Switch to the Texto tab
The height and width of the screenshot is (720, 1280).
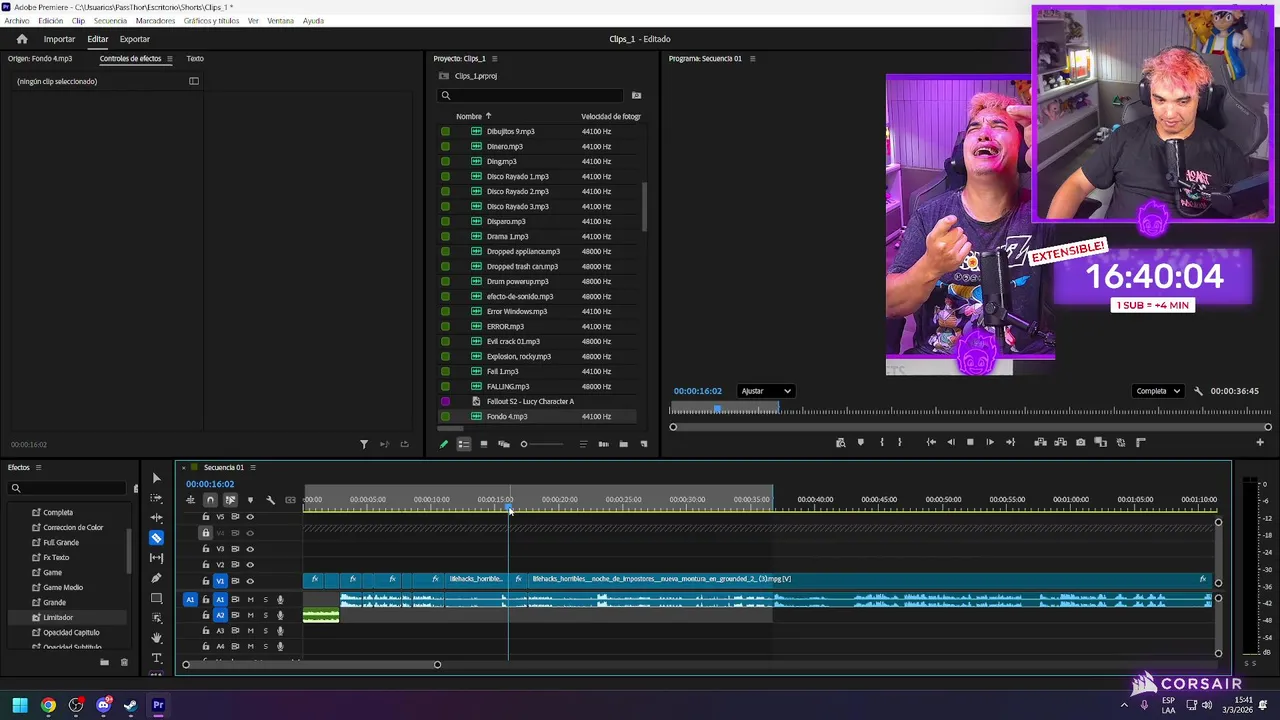pos(195,59)
